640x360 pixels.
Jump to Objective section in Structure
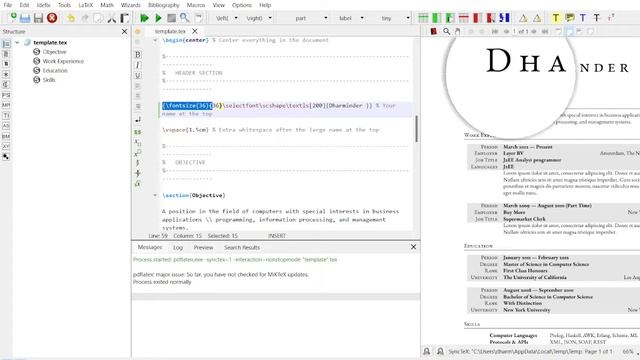click(54, 52)
